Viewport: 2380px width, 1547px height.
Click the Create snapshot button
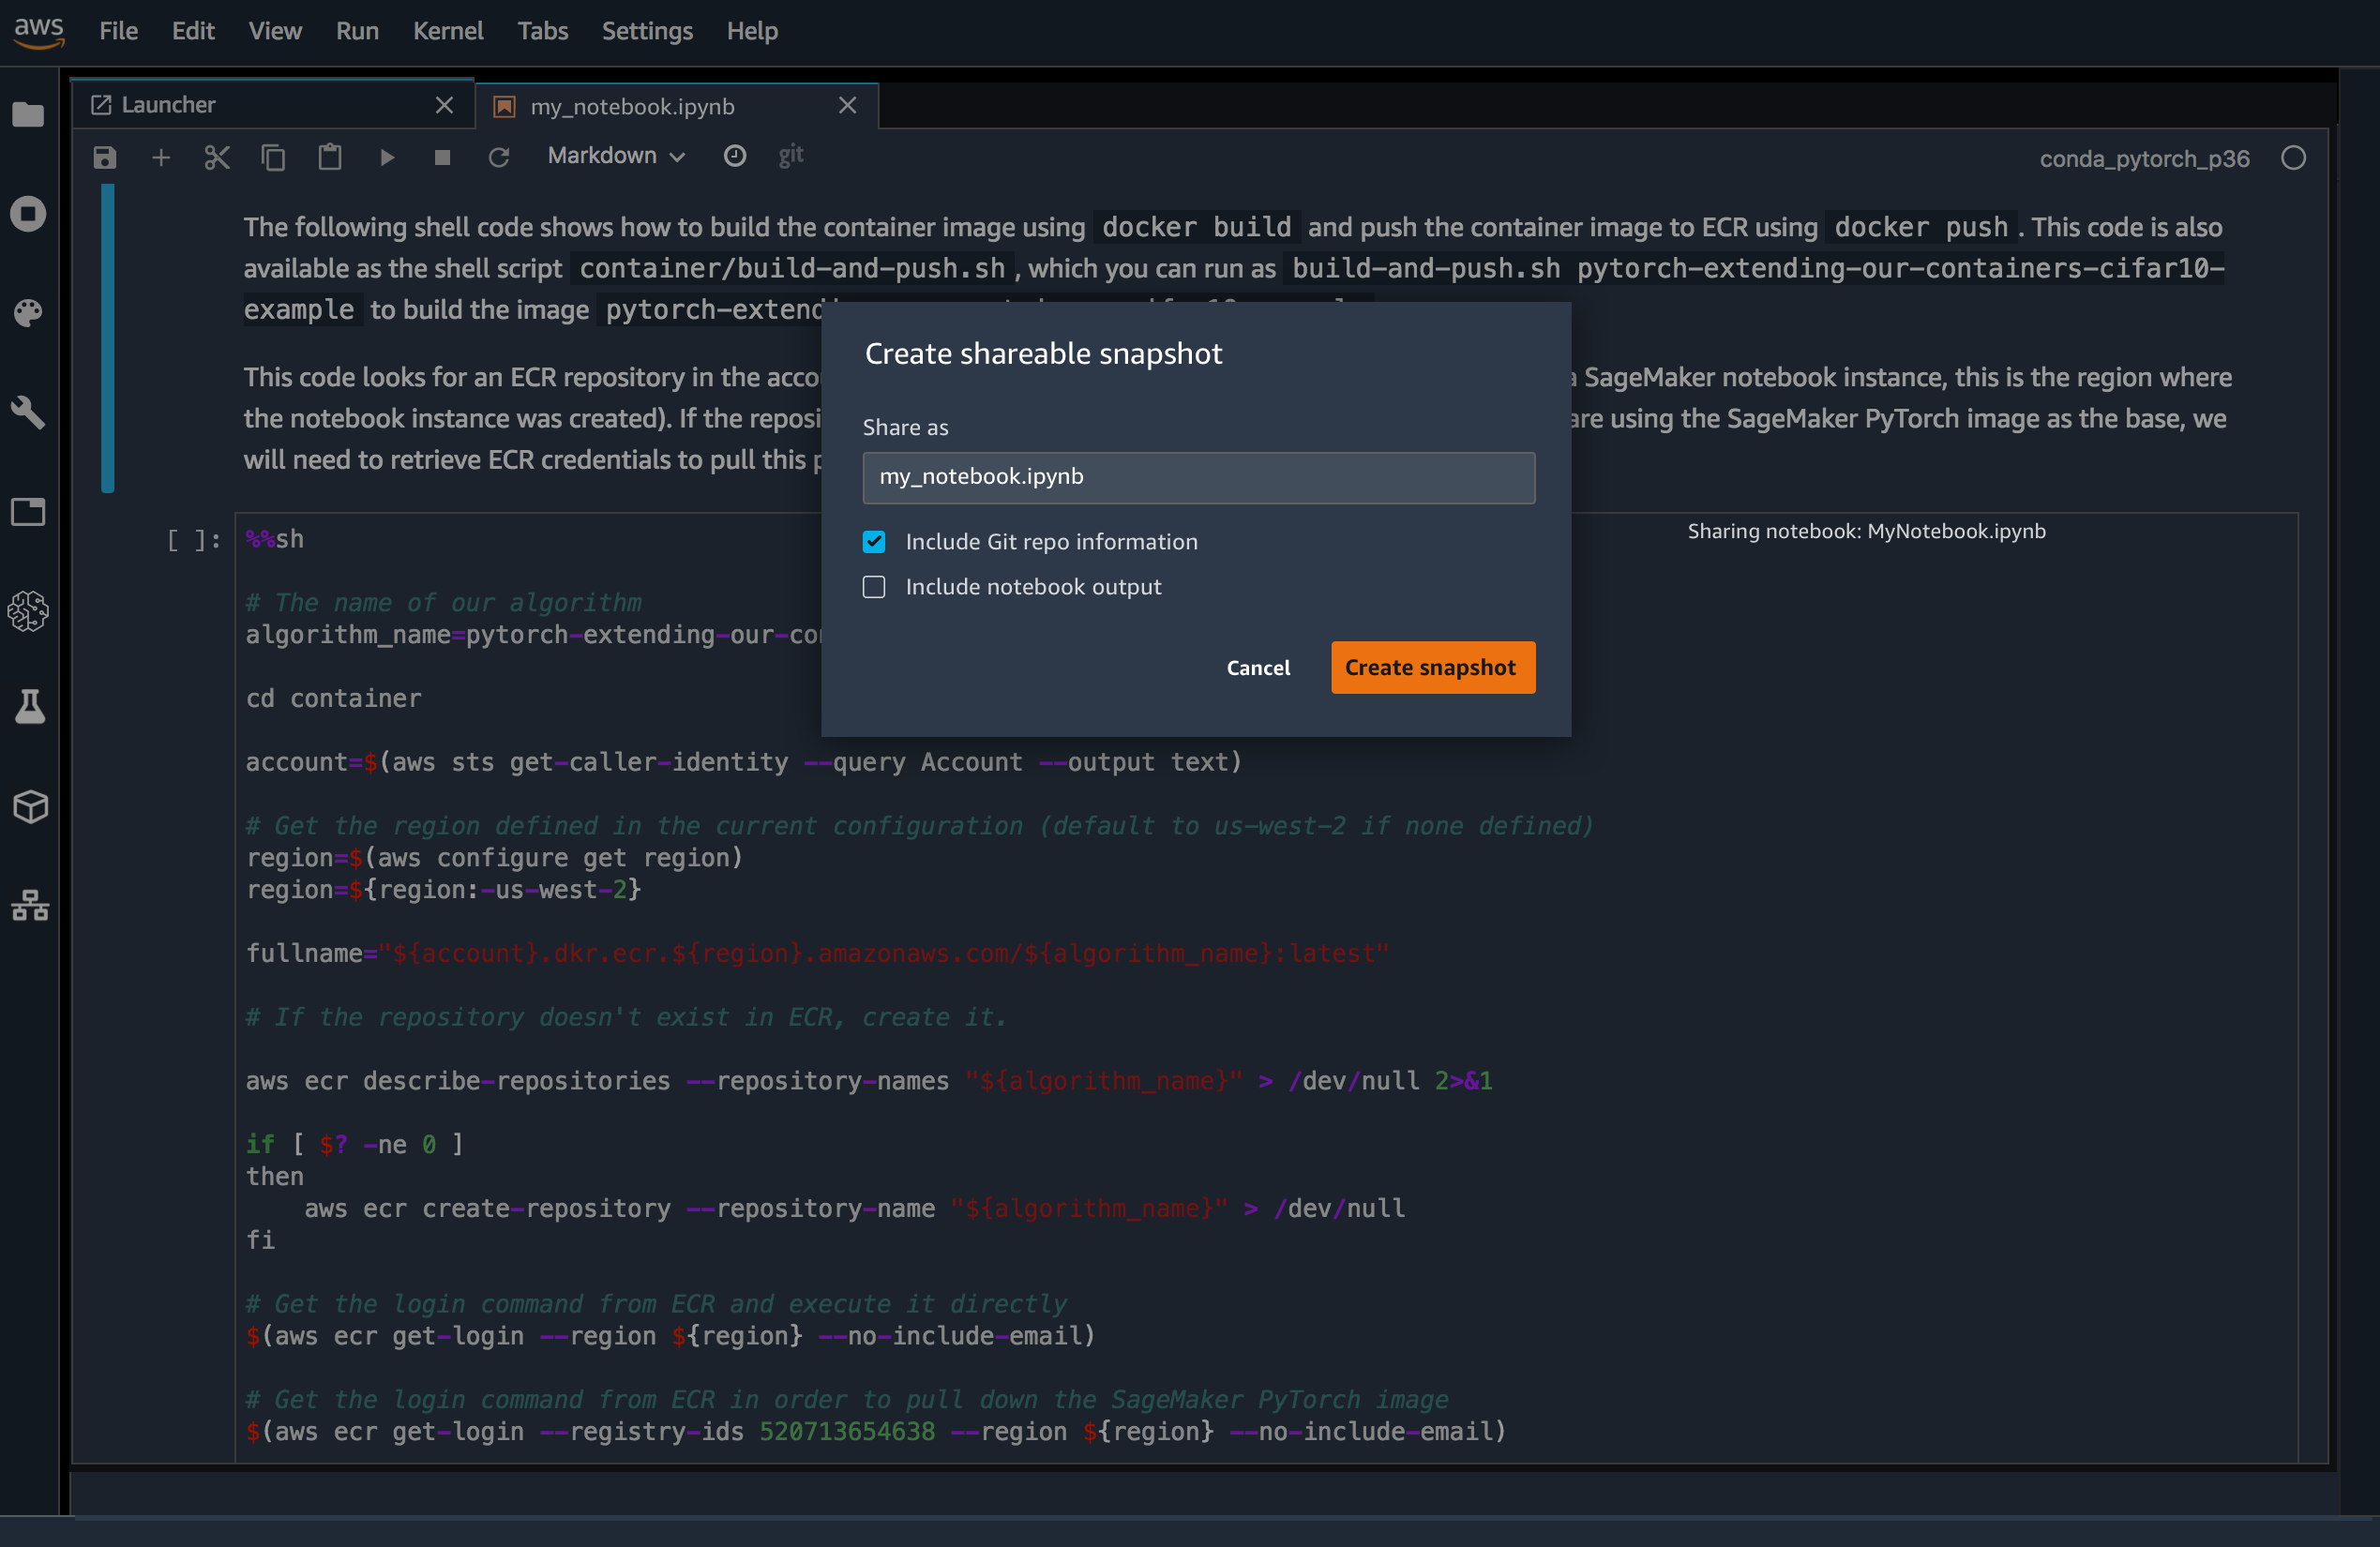(1432, 667)
